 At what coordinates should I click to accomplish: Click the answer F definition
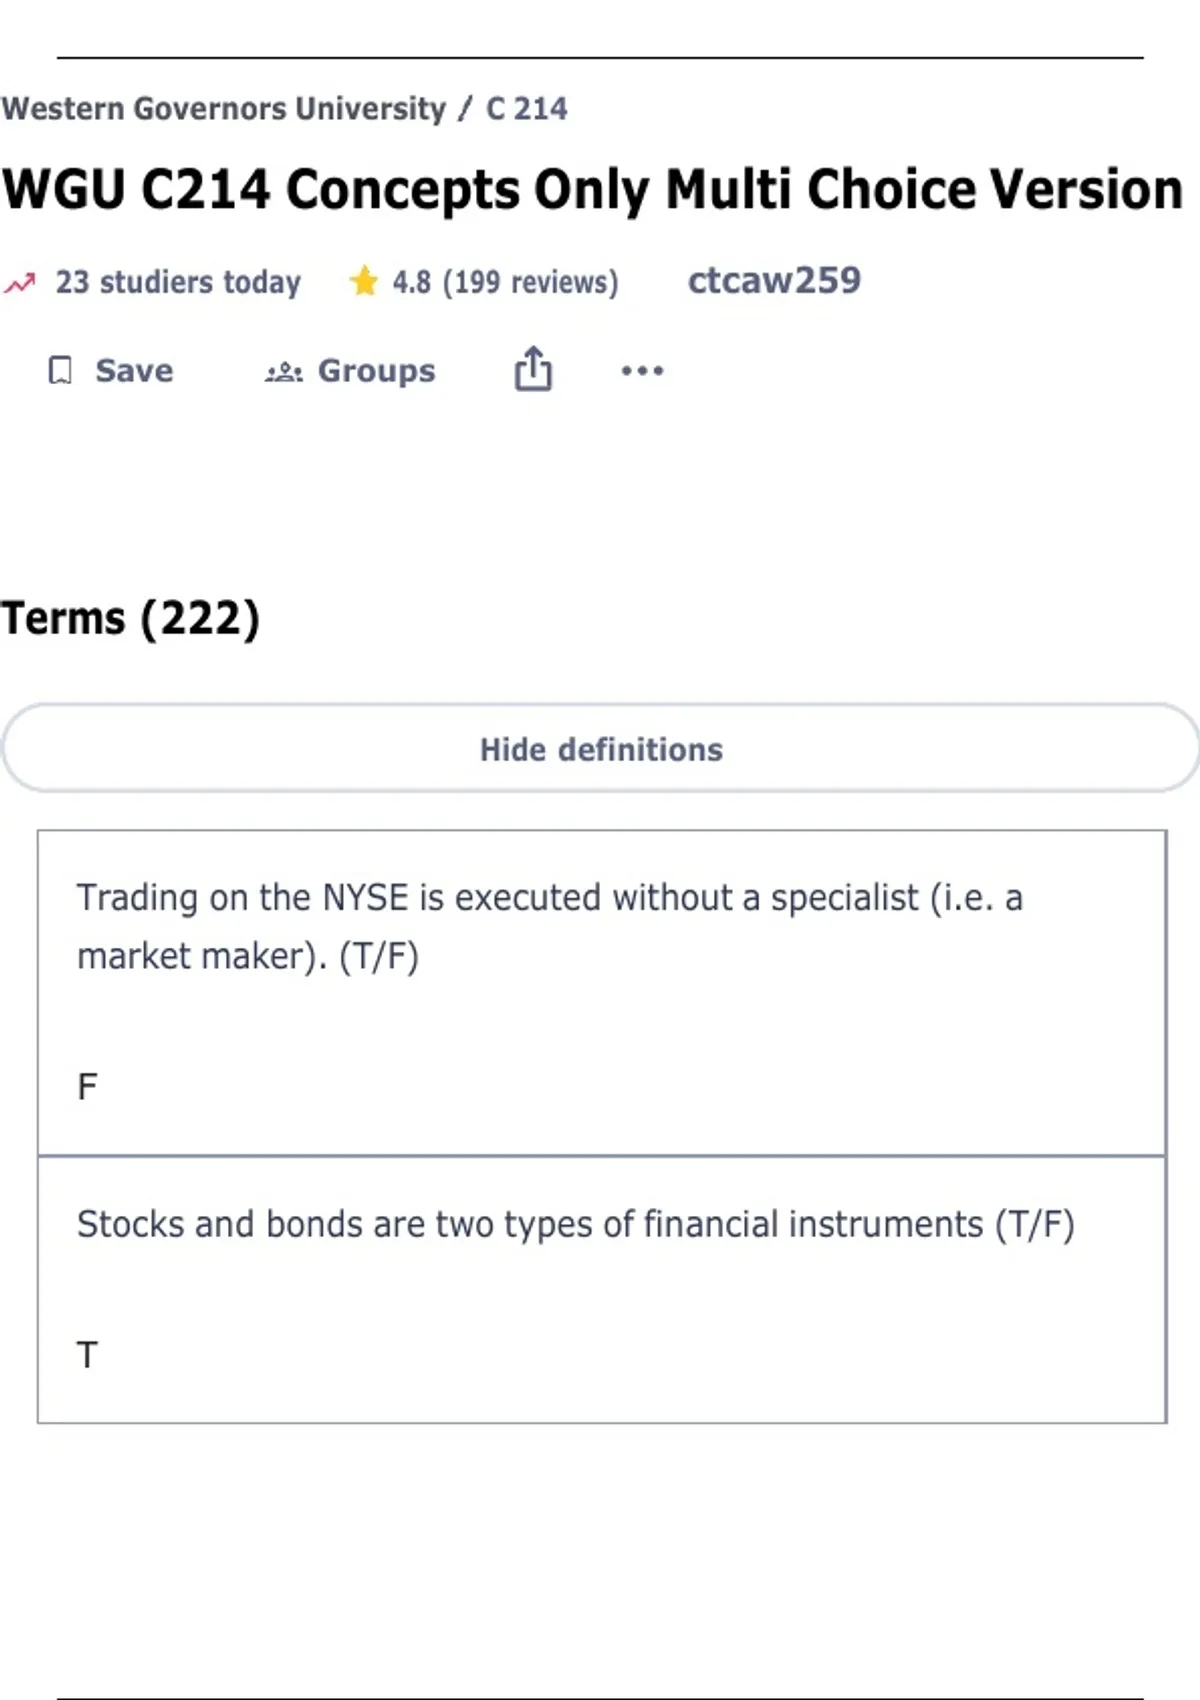[87, 1086]
